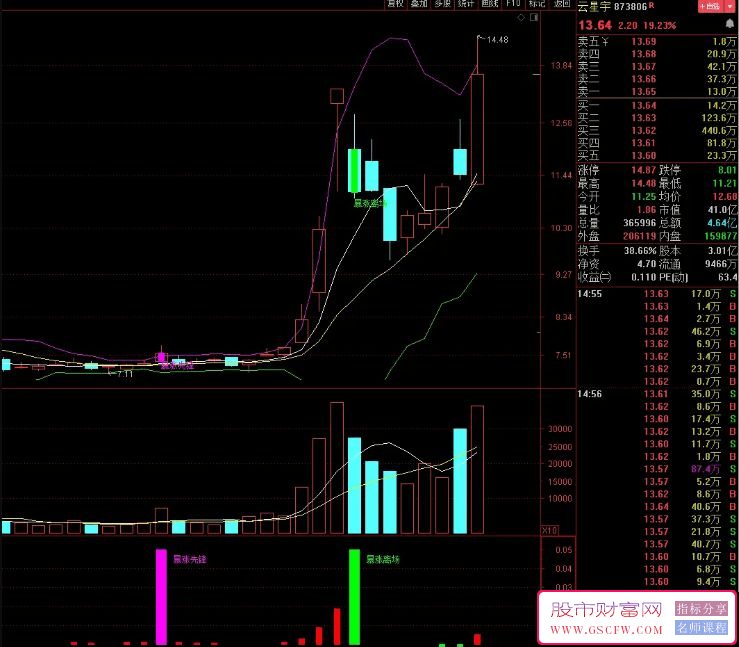Click the green 暴涨离场 label on candlestick chart
The height and width of the screenshot is (647, 739).
tap(370, 204)
